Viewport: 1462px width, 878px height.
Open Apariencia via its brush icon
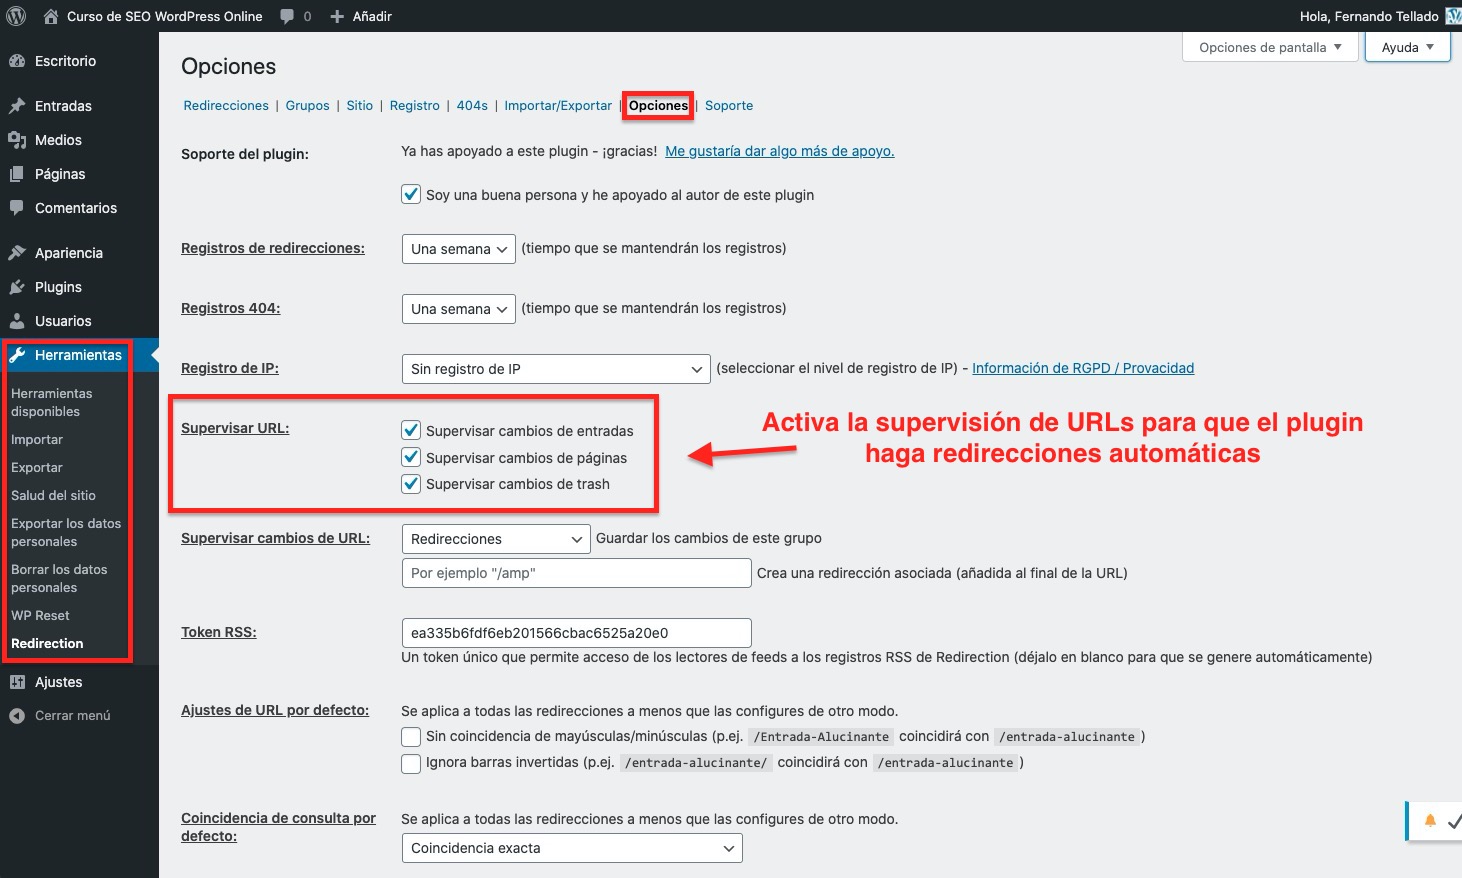[x=17, y=253]
